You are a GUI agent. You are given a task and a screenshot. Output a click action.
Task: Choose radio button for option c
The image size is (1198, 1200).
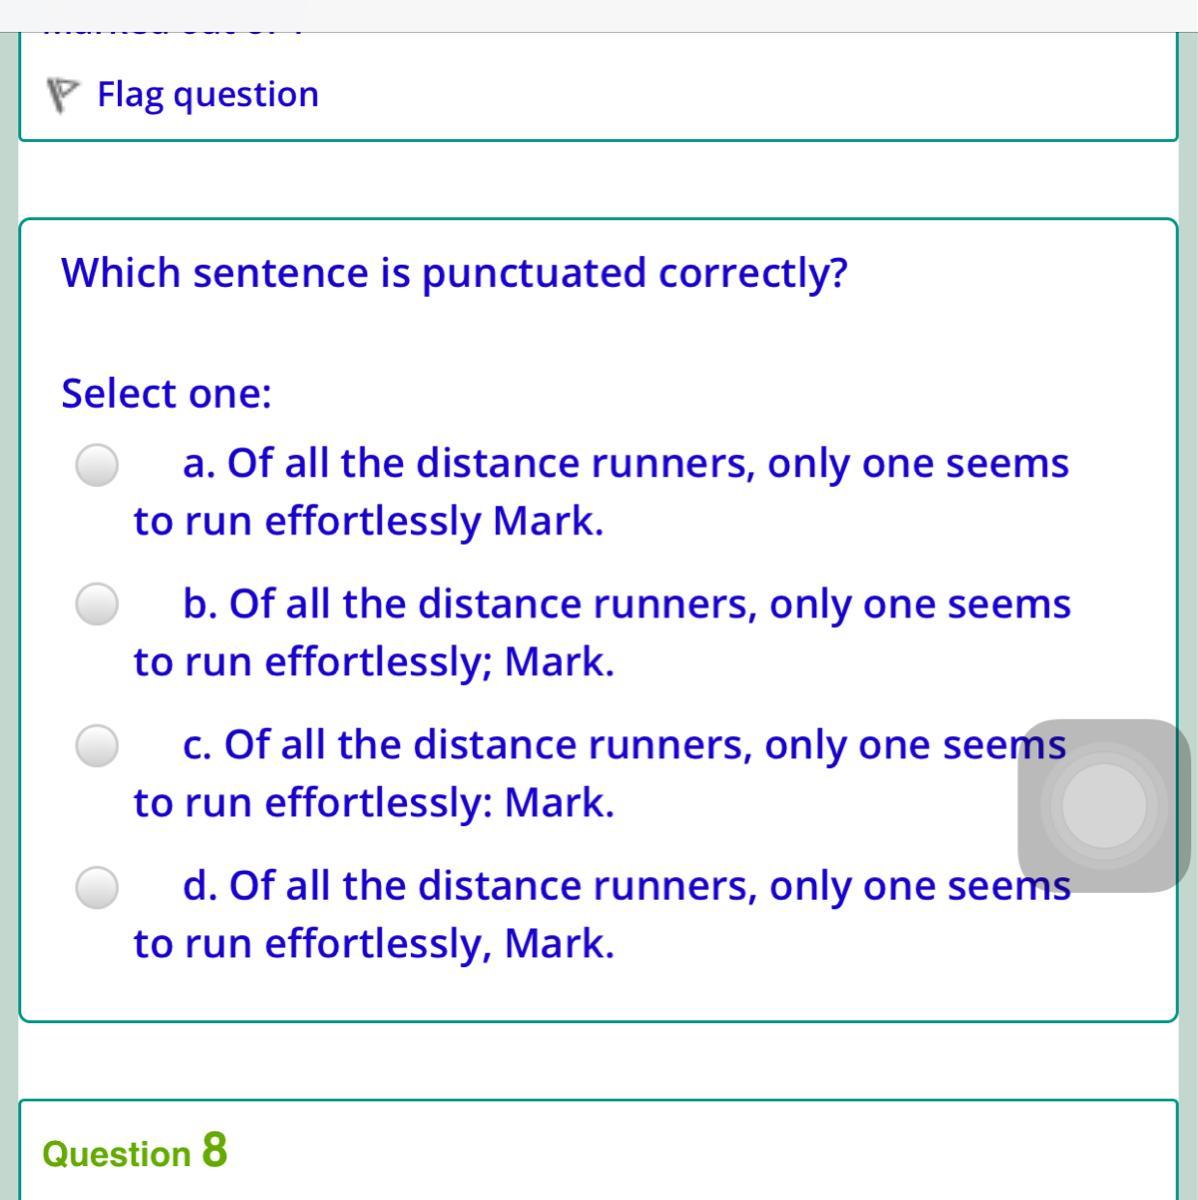pyautogui.click(x=98, y=745)
